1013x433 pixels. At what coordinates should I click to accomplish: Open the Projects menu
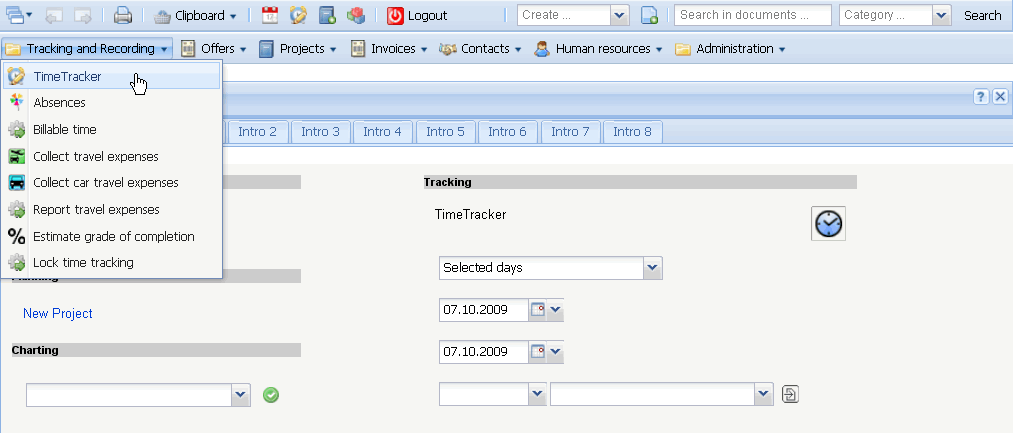tap(298, 48)
